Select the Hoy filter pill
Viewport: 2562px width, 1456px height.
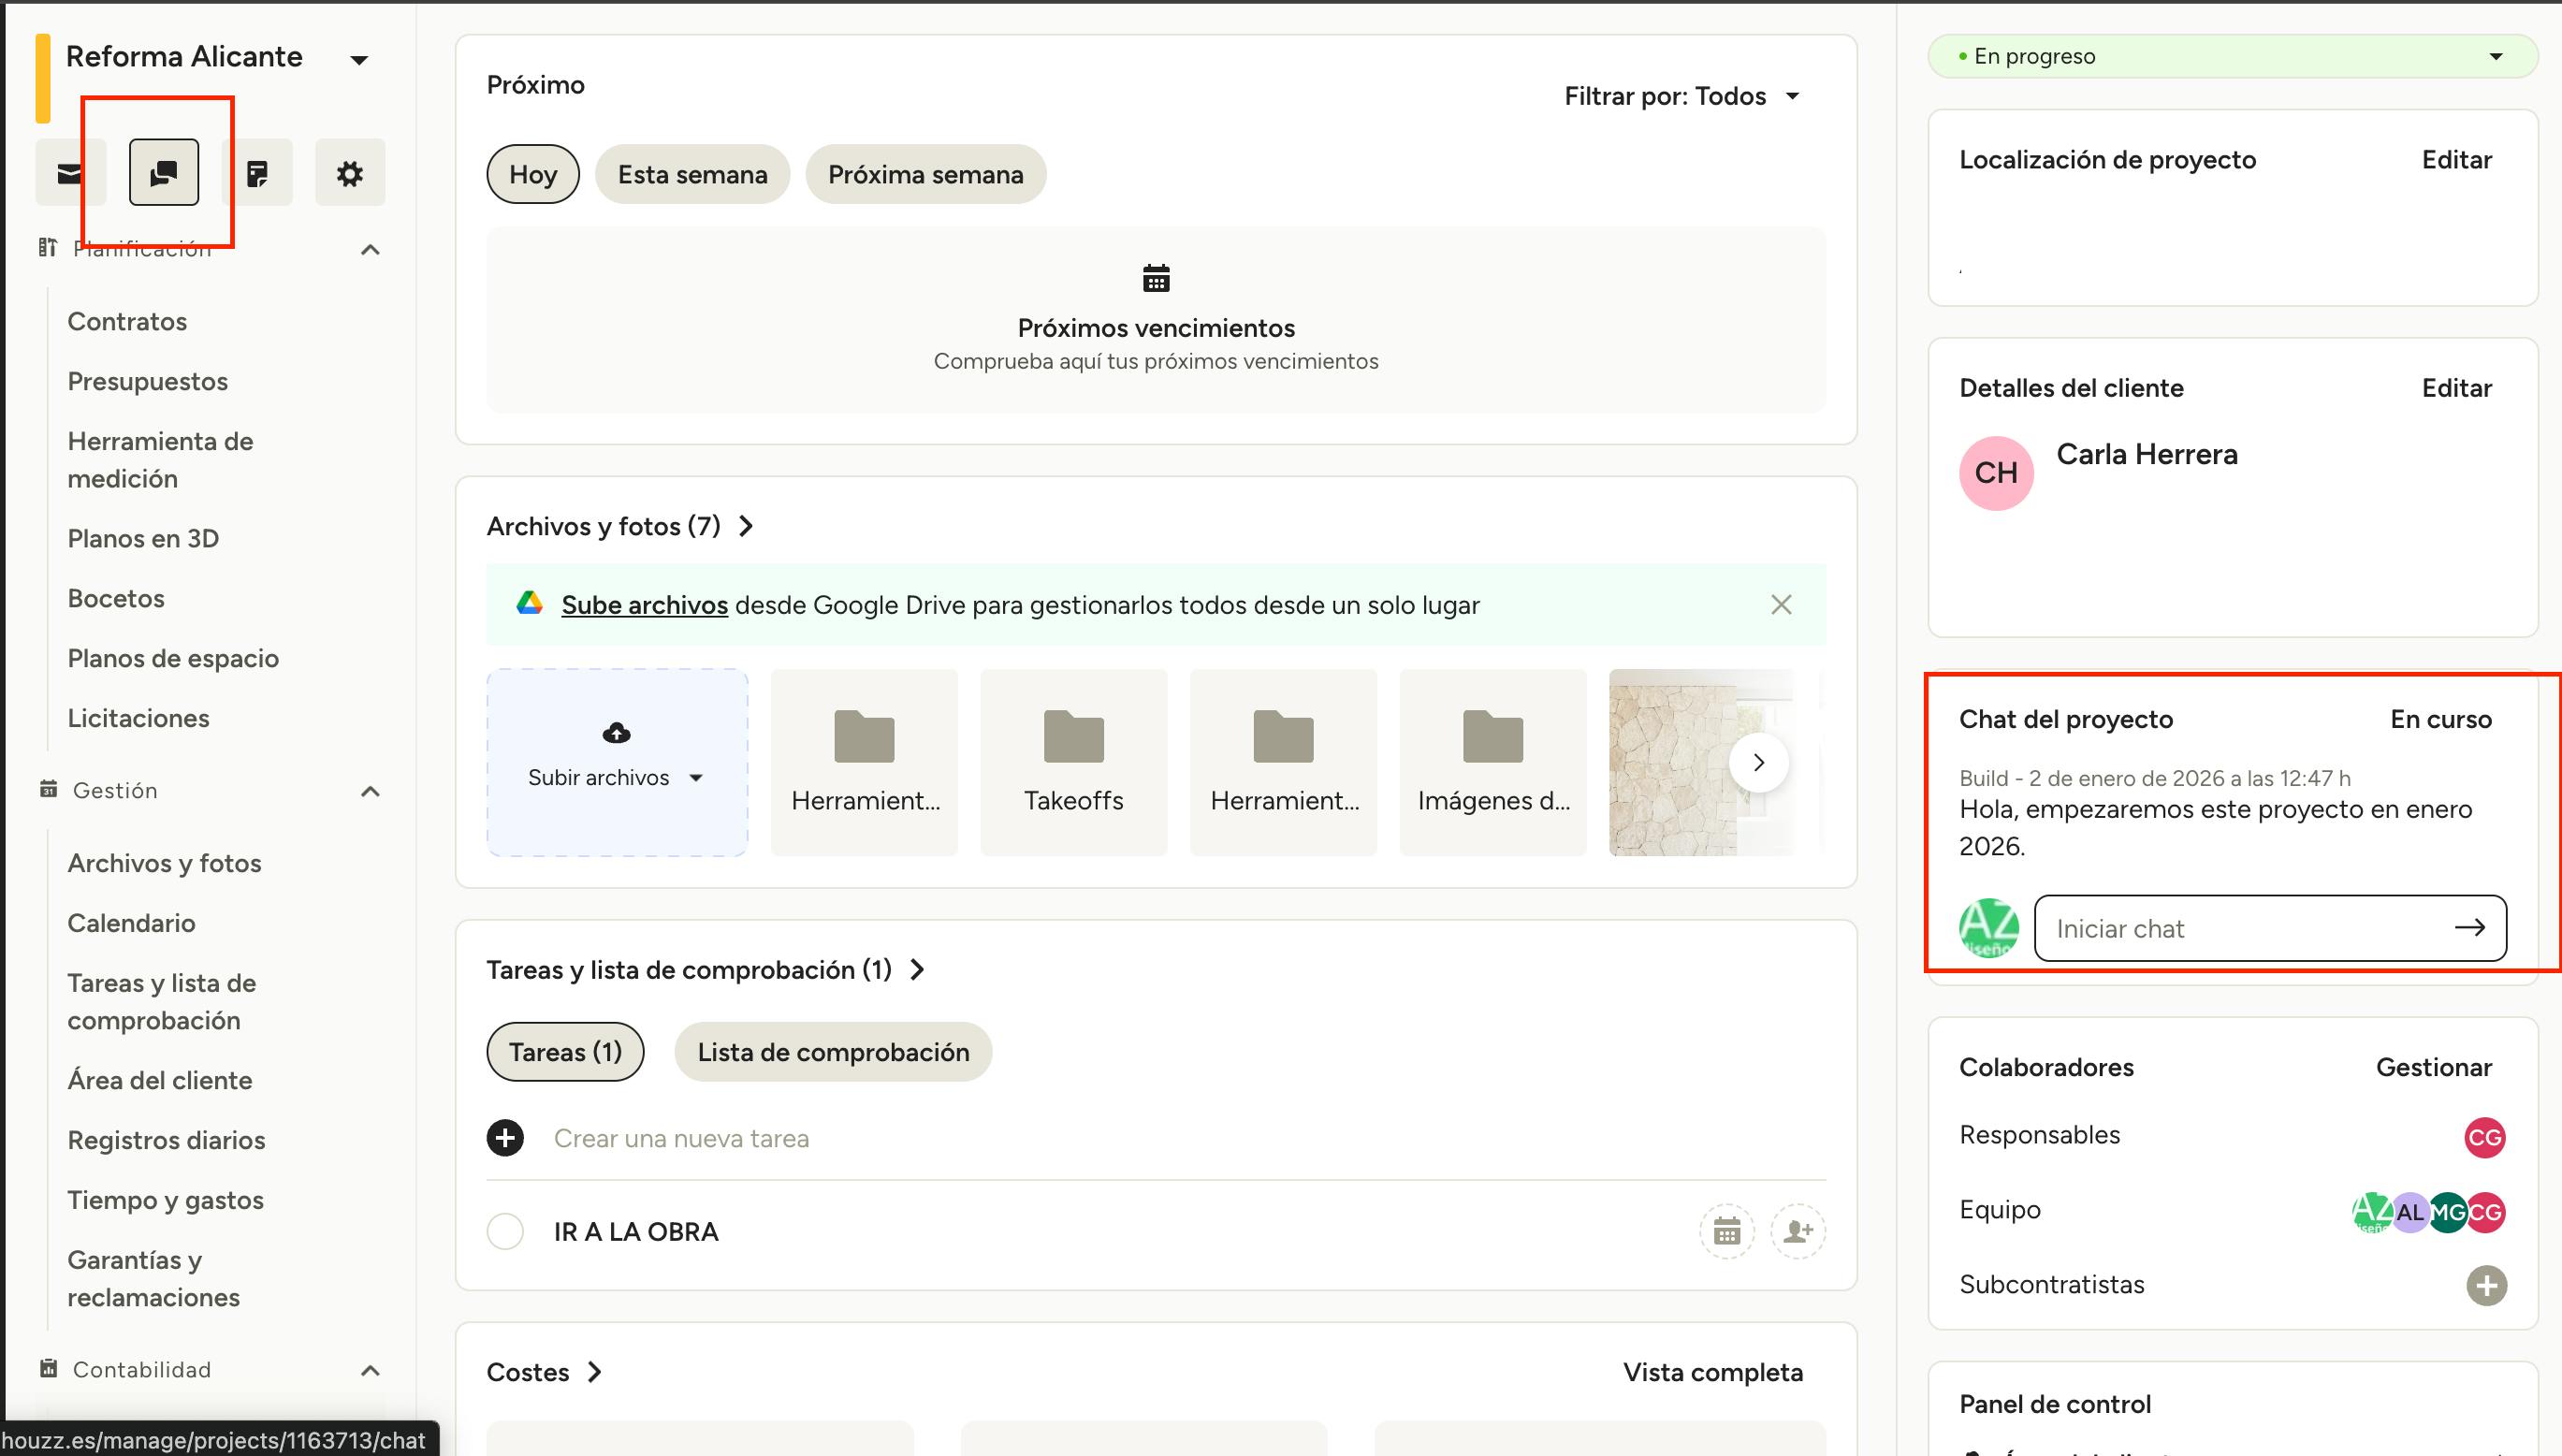tap(532, 174)
